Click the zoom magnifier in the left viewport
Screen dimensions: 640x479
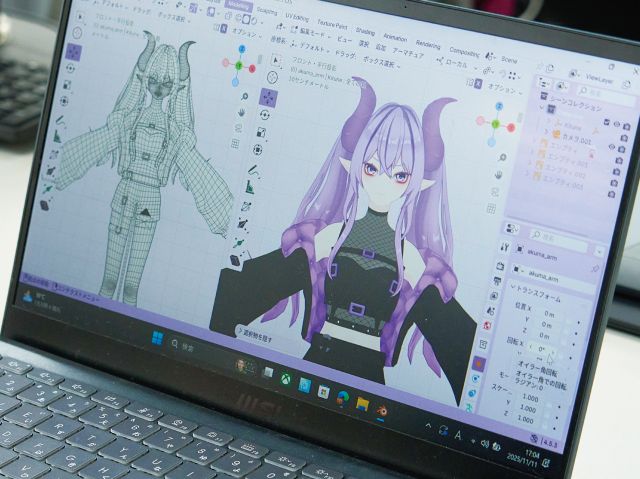click(x=244, y=97)
